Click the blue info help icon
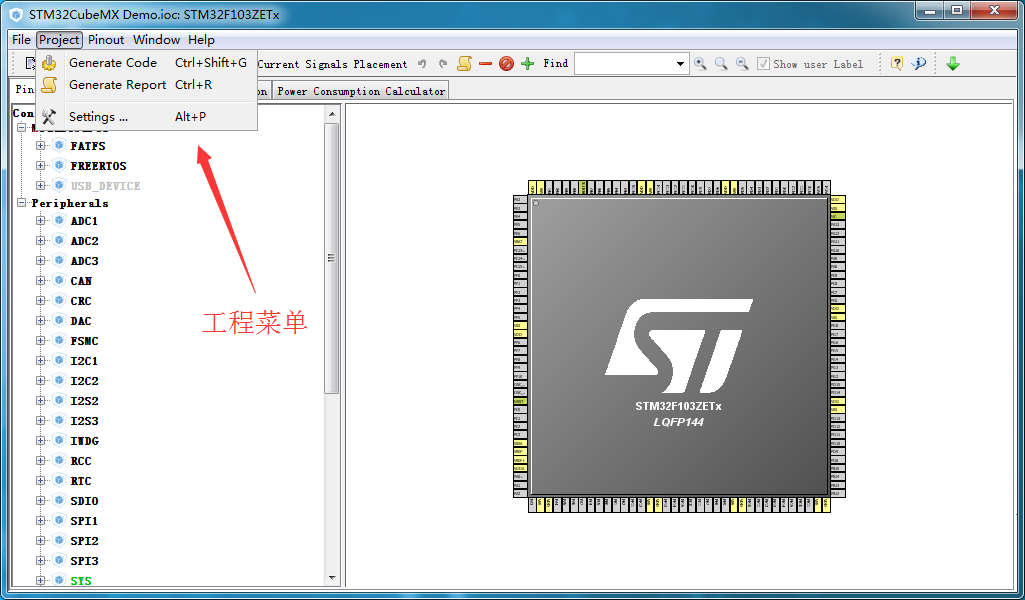Image resolution: width=1025 pixels, height=600 pixels. (918, 63)
